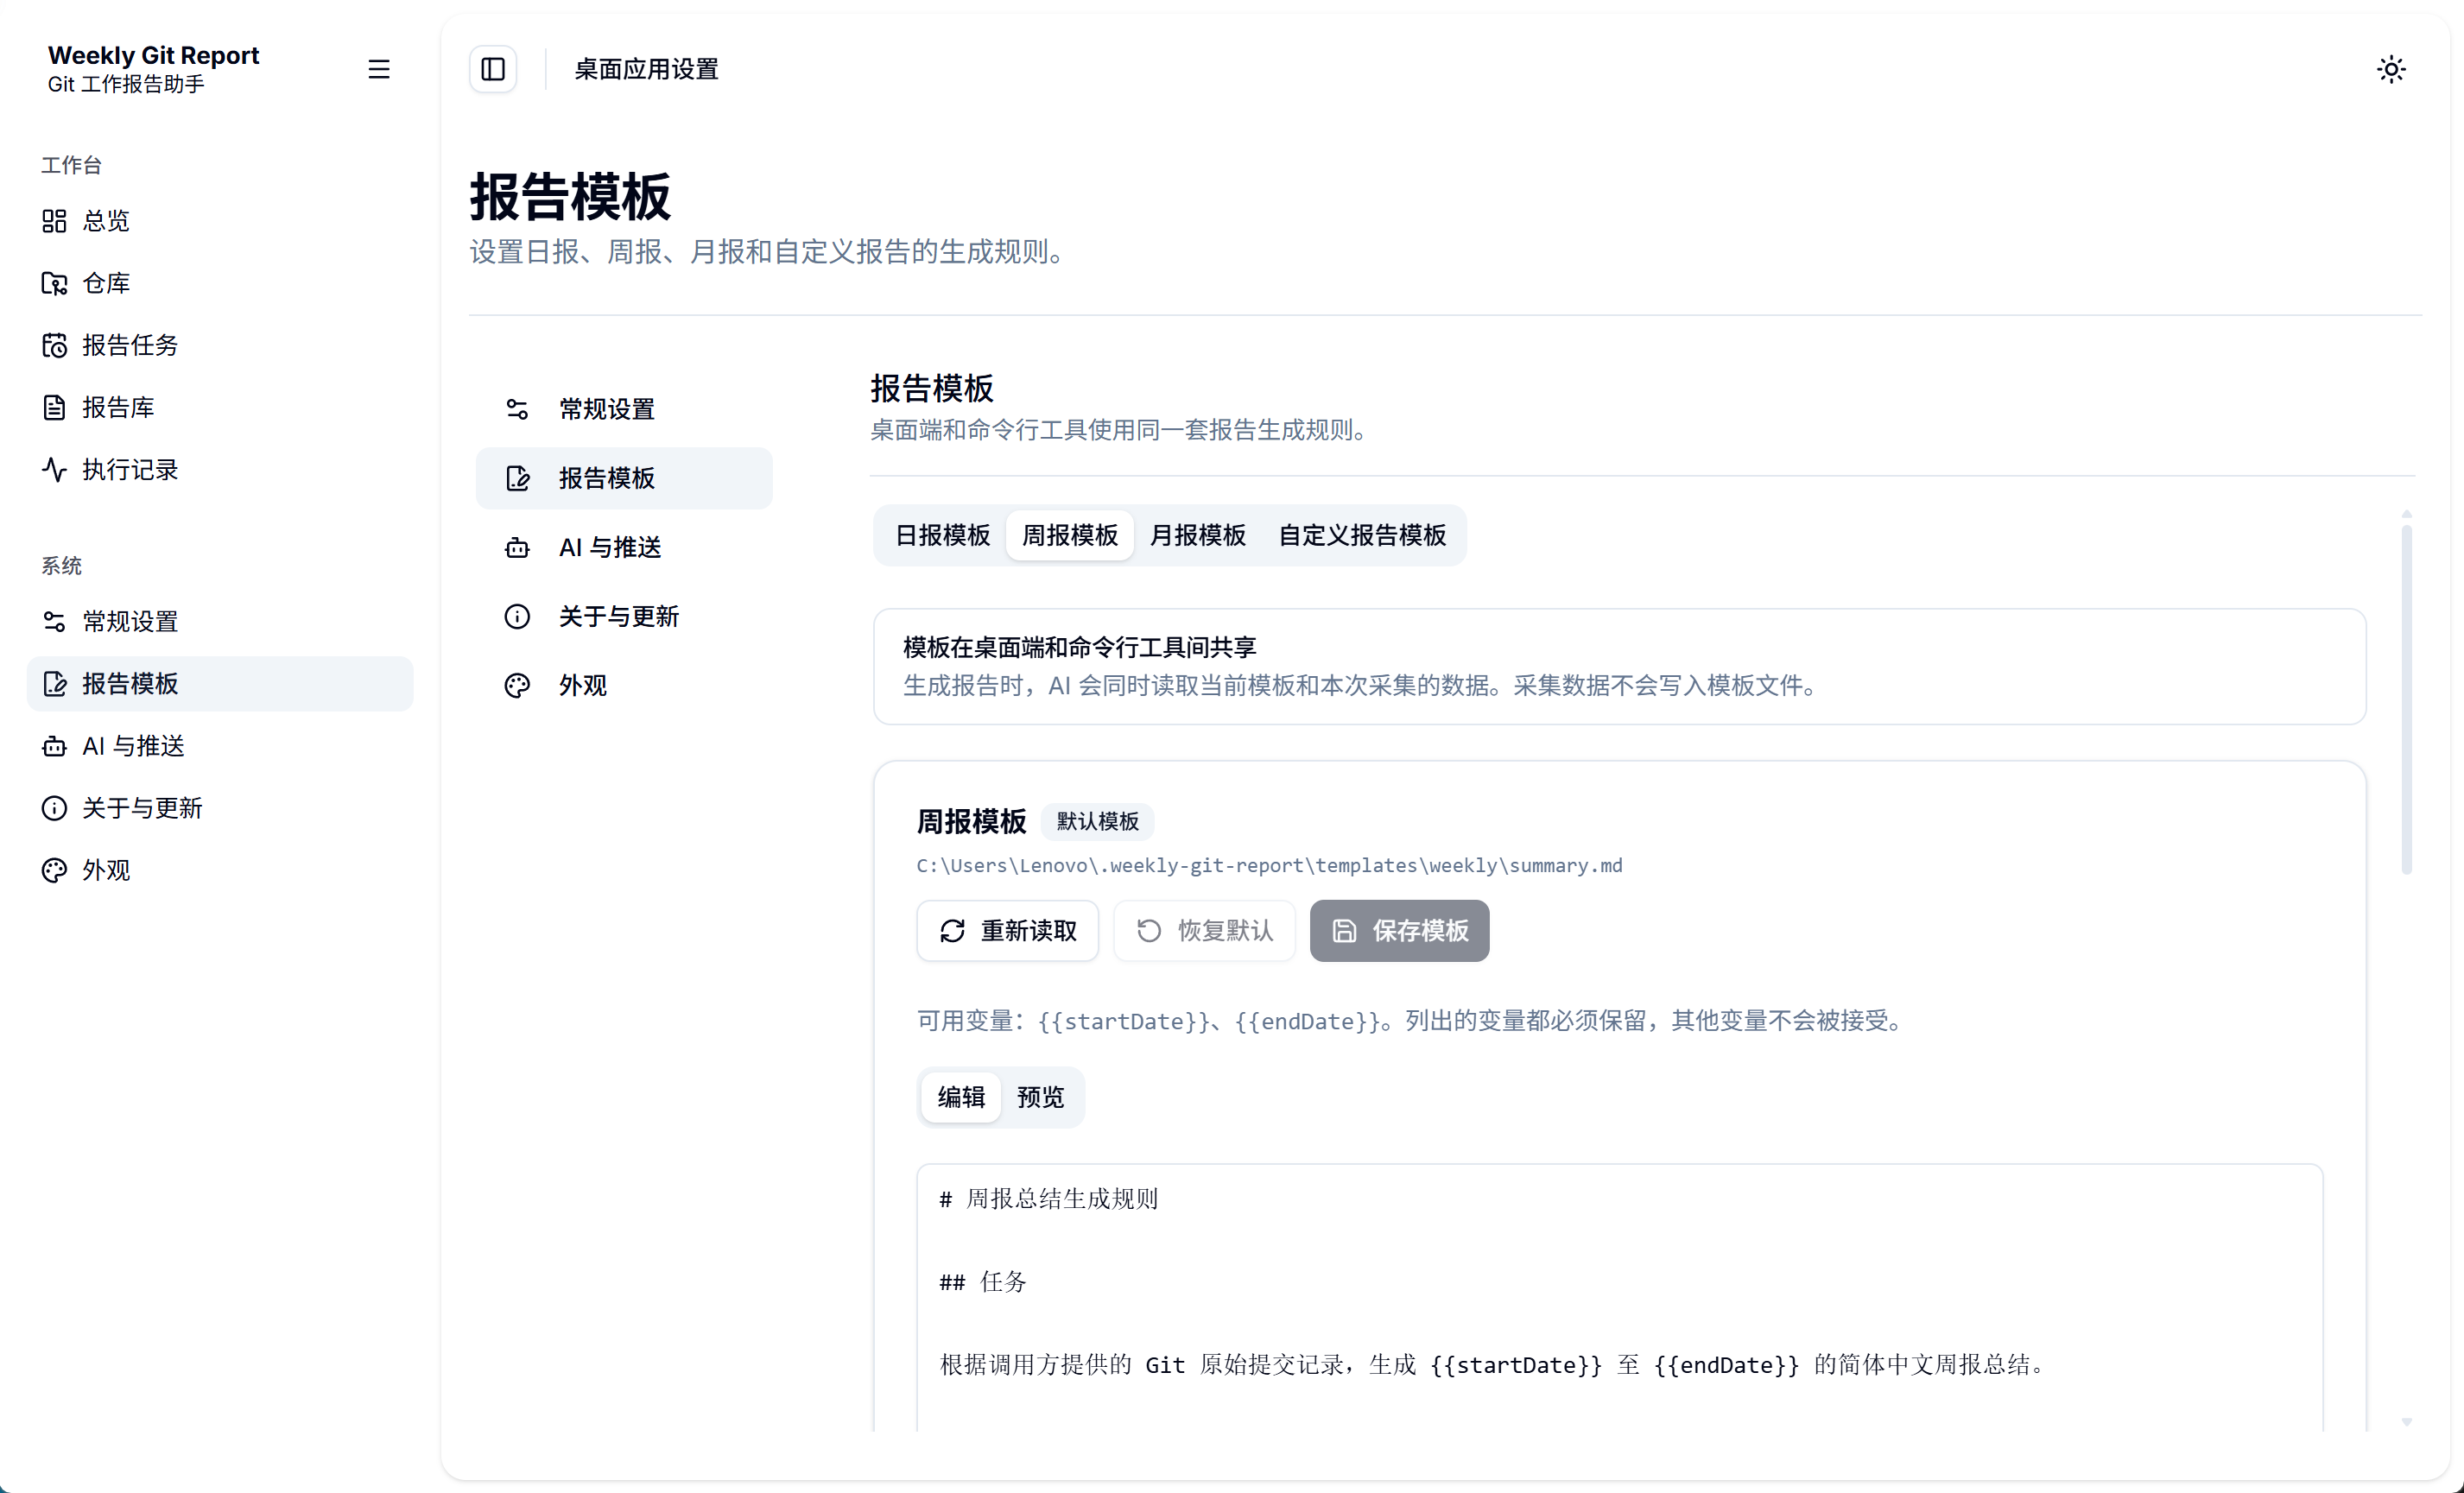
Task: Click the content area vertical scrollbar thumb
Action: (2406, 700)
